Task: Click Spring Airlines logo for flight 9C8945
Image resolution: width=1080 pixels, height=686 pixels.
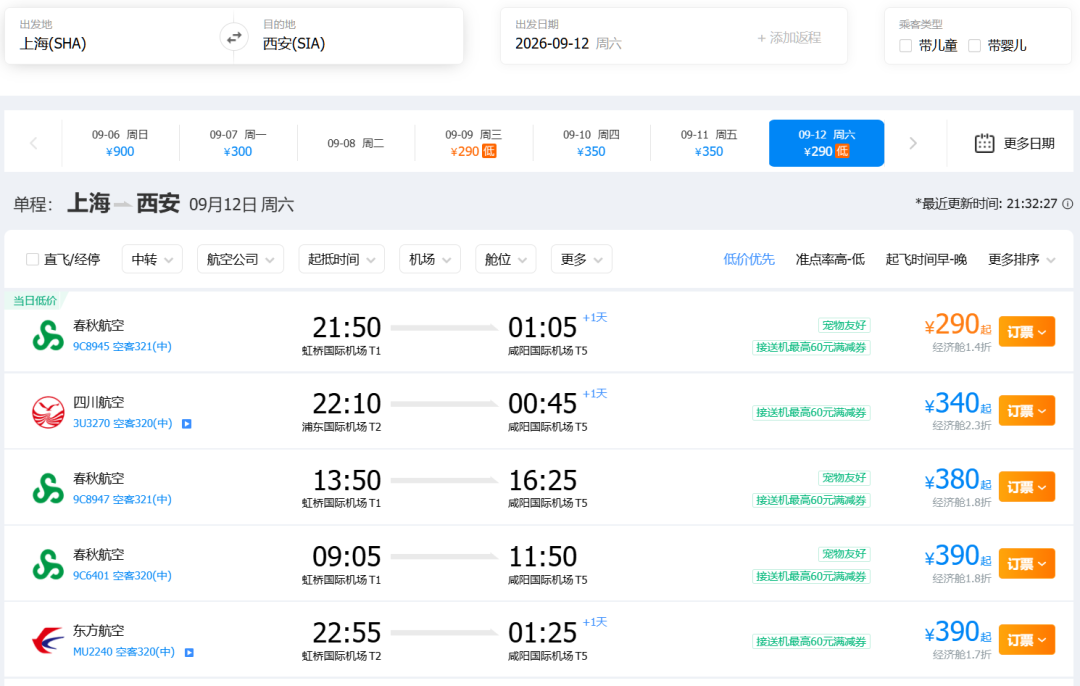Action: pyautogui.click(x=48, y=335)
